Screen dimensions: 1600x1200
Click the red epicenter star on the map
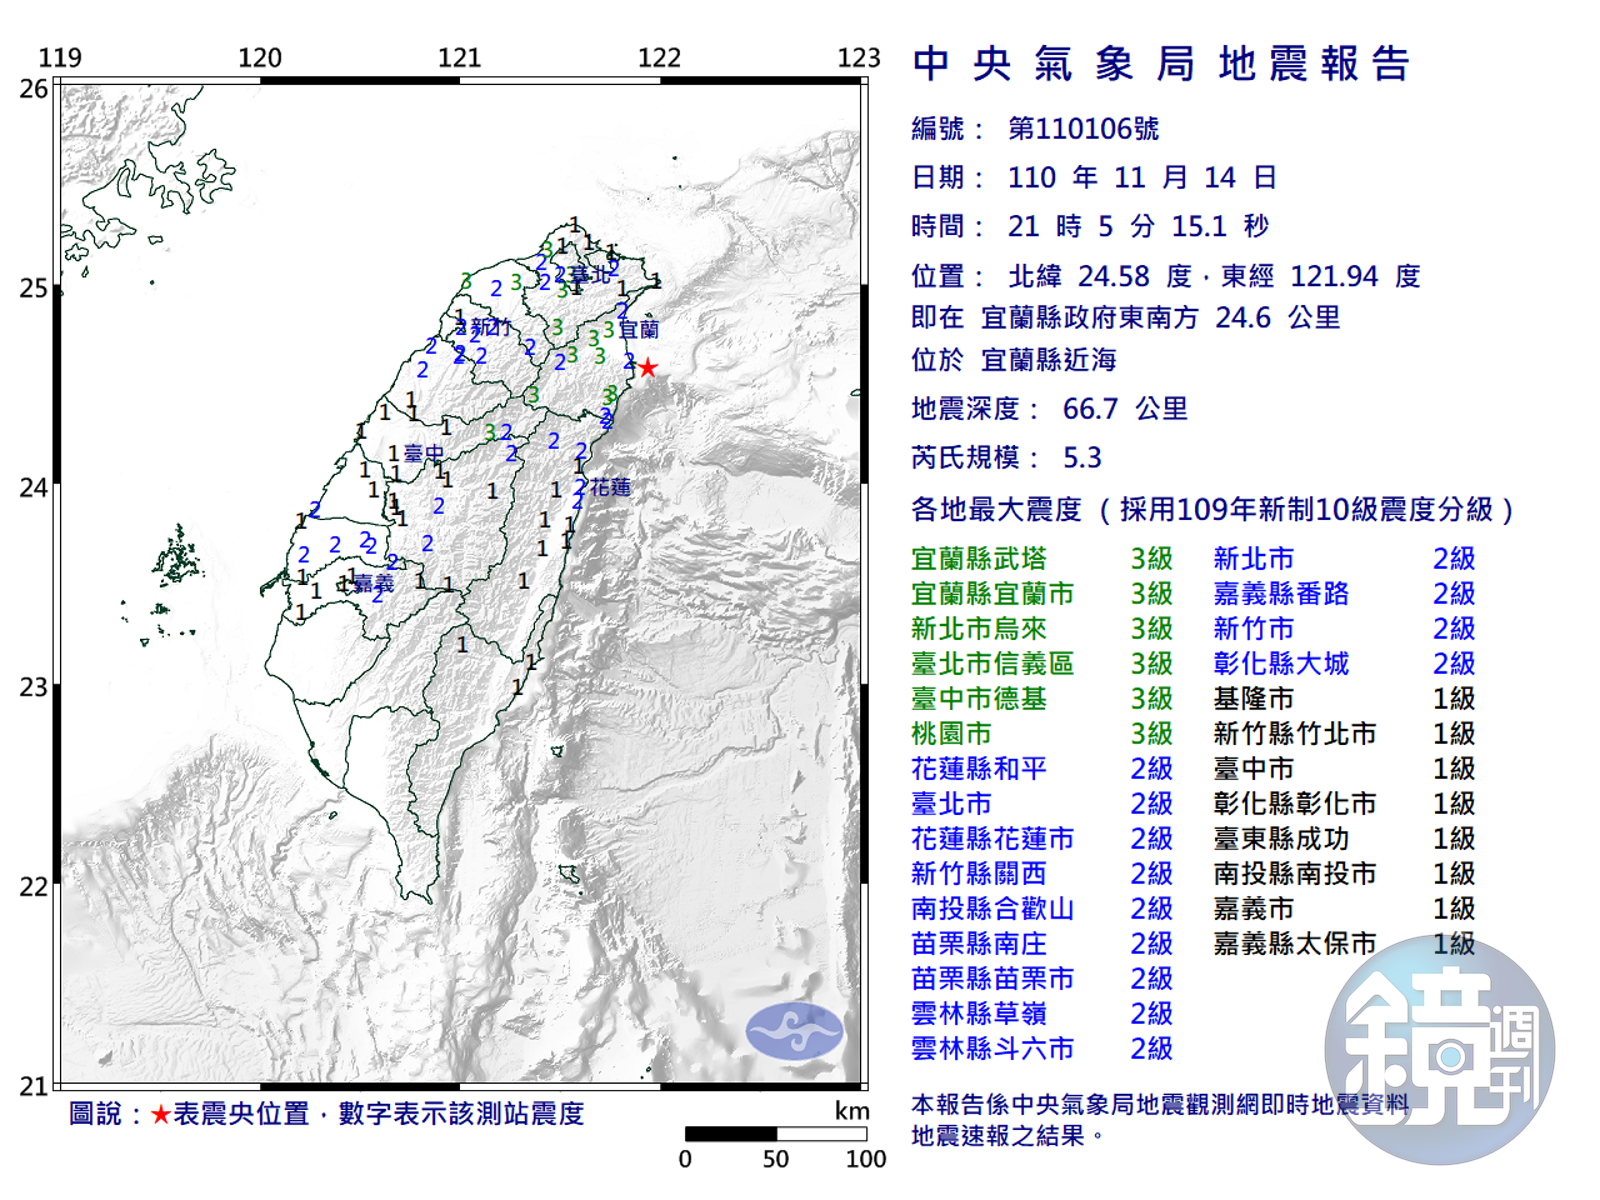pyautogui.click(x=648, y=368)
